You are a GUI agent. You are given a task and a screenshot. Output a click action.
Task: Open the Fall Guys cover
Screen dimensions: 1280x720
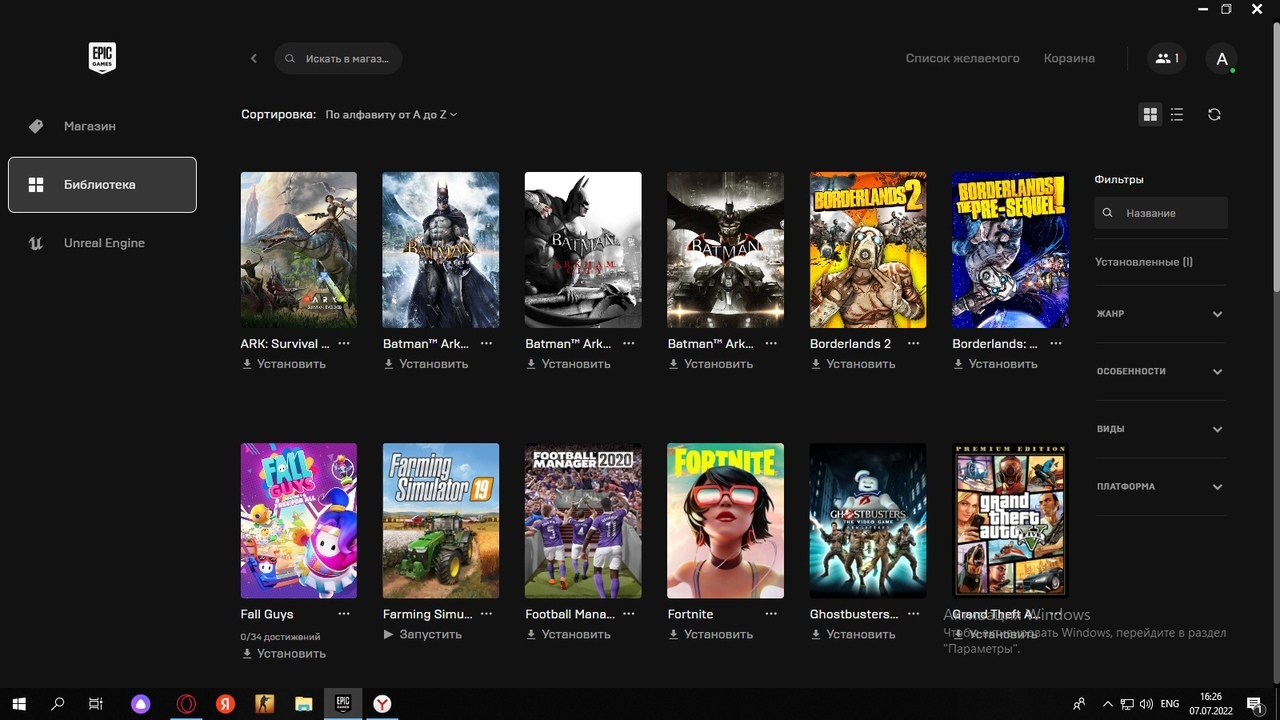point(299,520)
